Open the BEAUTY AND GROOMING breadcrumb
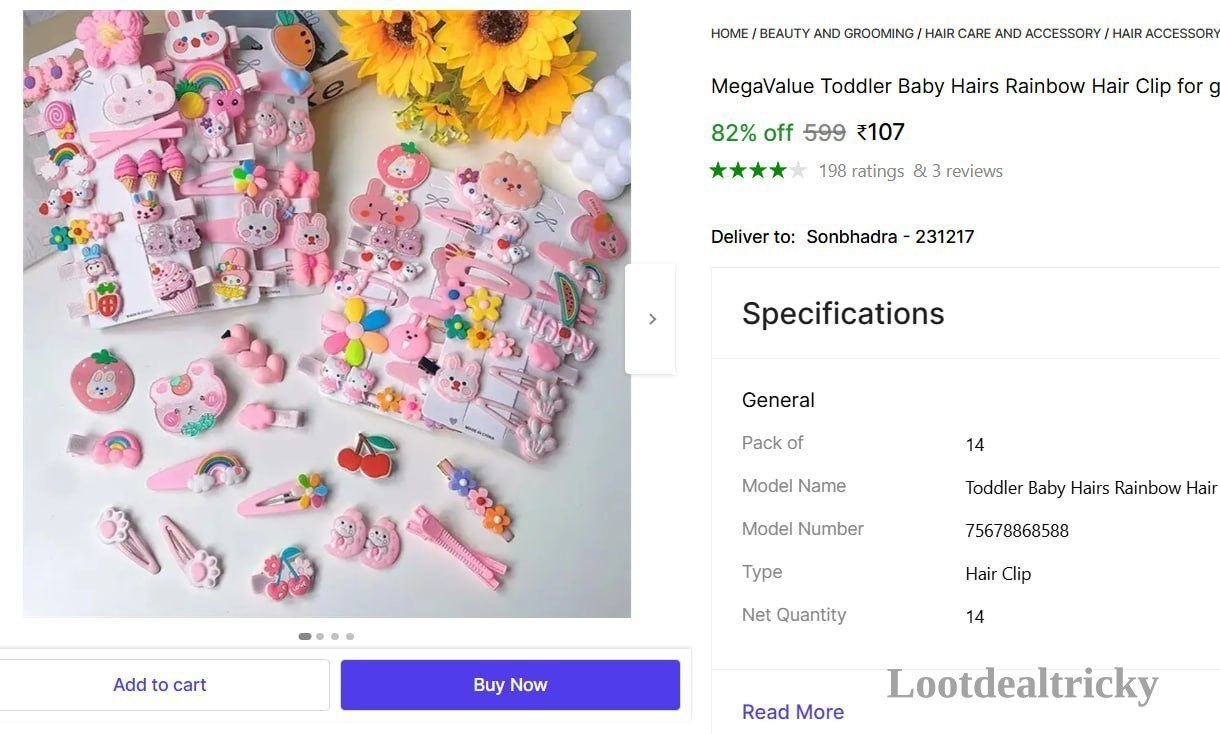Image resolution: width=1220 pixels, height=734 pixels. tap(837, 33)
